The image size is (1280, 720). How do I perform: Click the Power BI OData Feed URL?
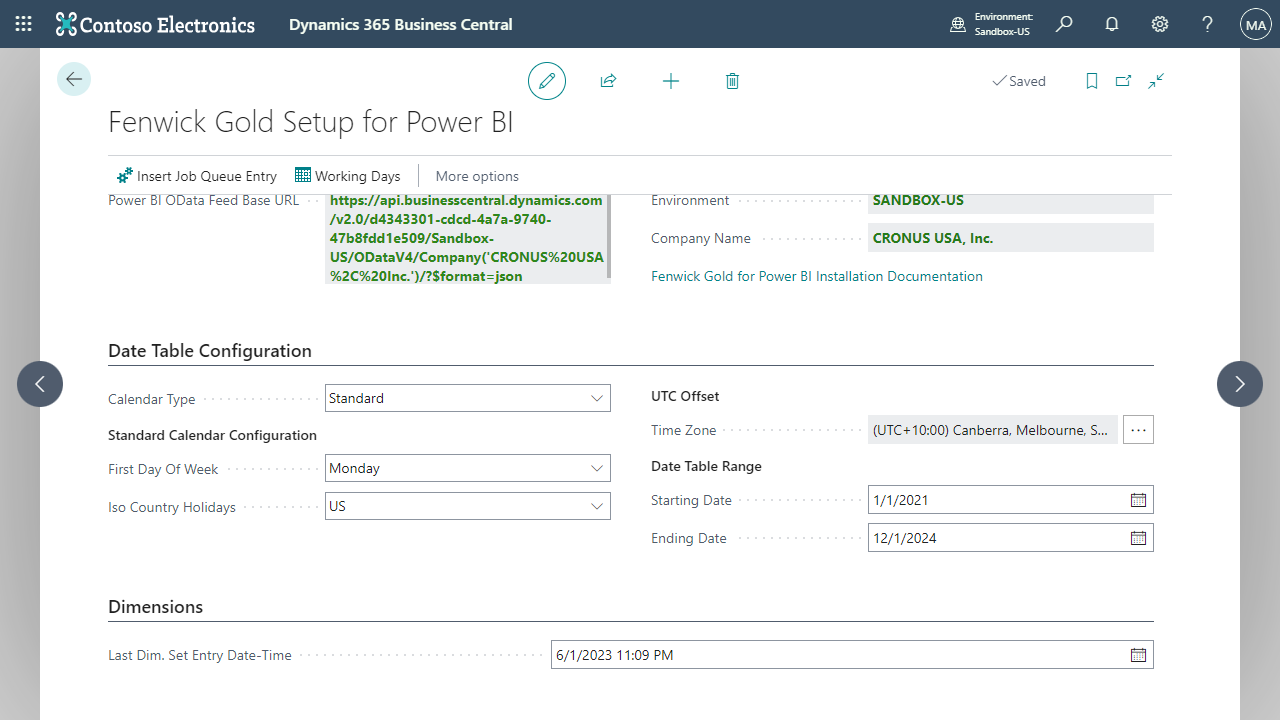(x=467, y=238)
